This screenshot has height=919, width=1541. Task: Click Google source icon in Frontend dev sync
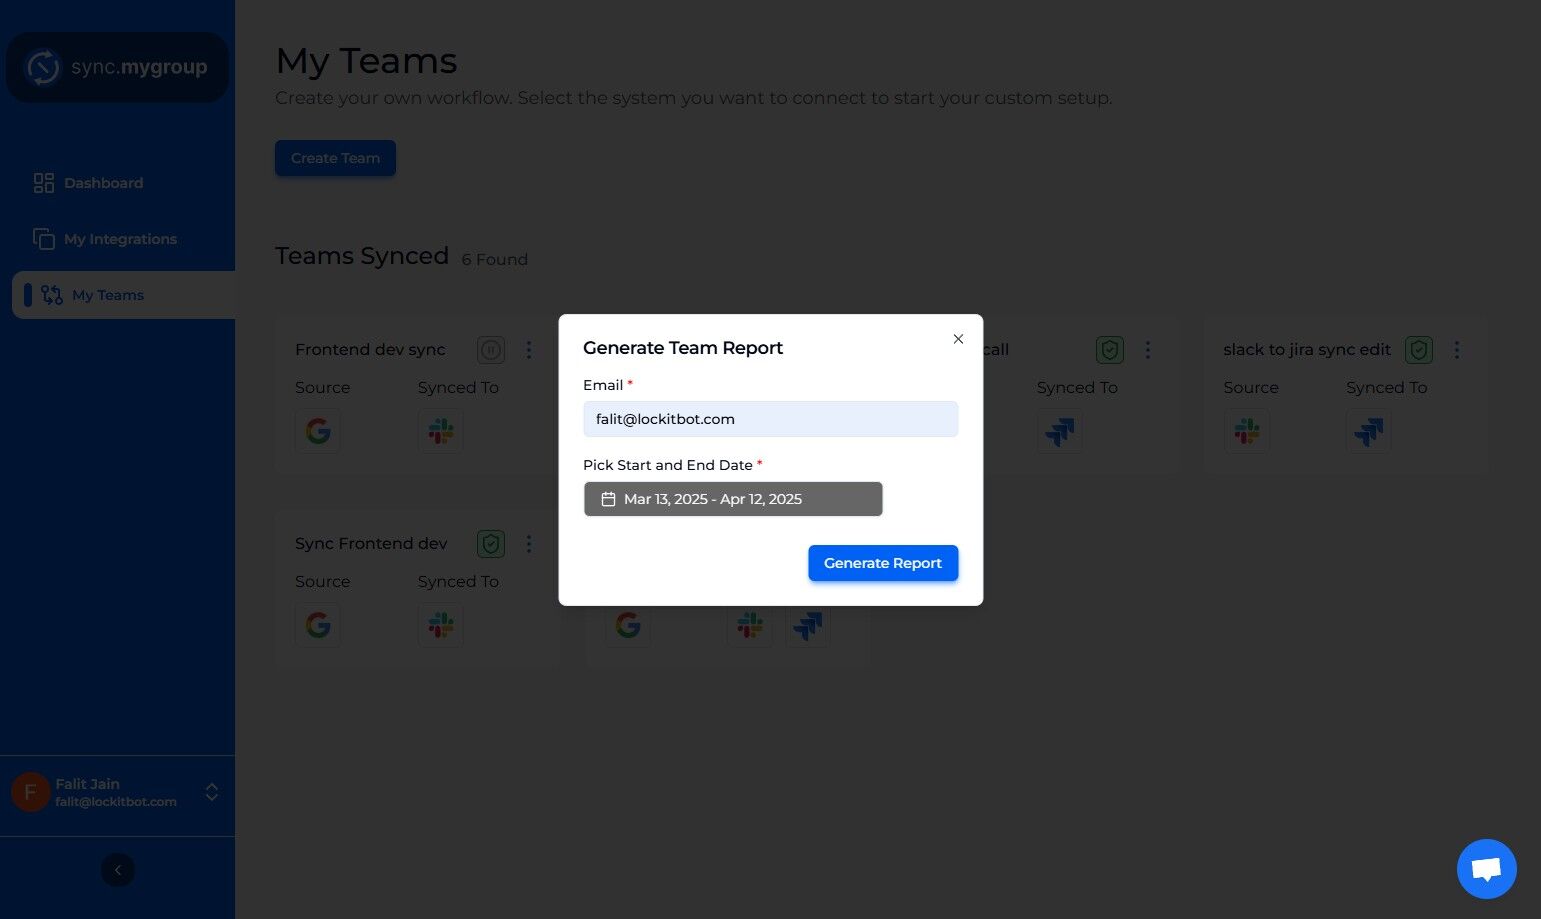click(x=318, y=431)
